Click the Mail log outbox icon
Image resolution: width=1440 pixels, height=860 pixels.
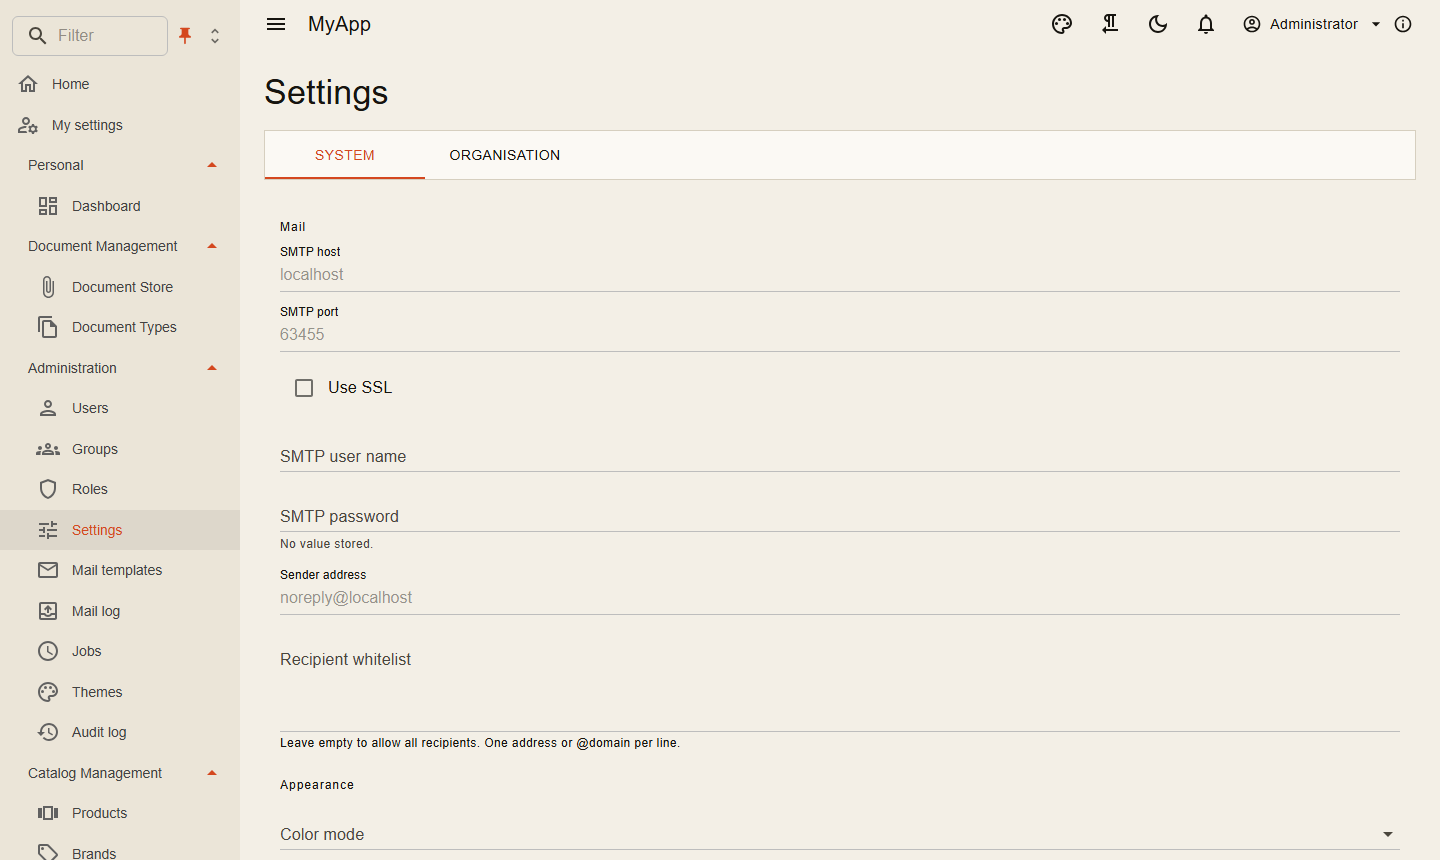[48, 611]
